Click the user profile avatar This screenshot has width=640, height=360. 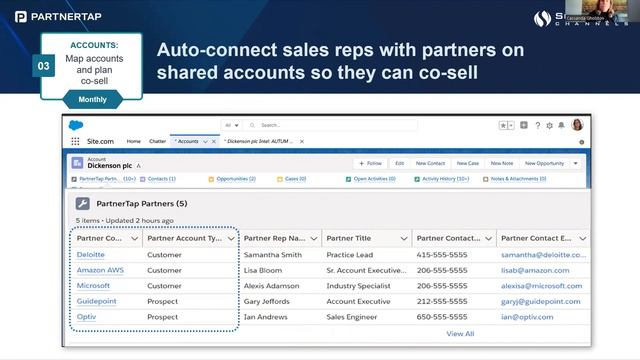pos(577,124)
